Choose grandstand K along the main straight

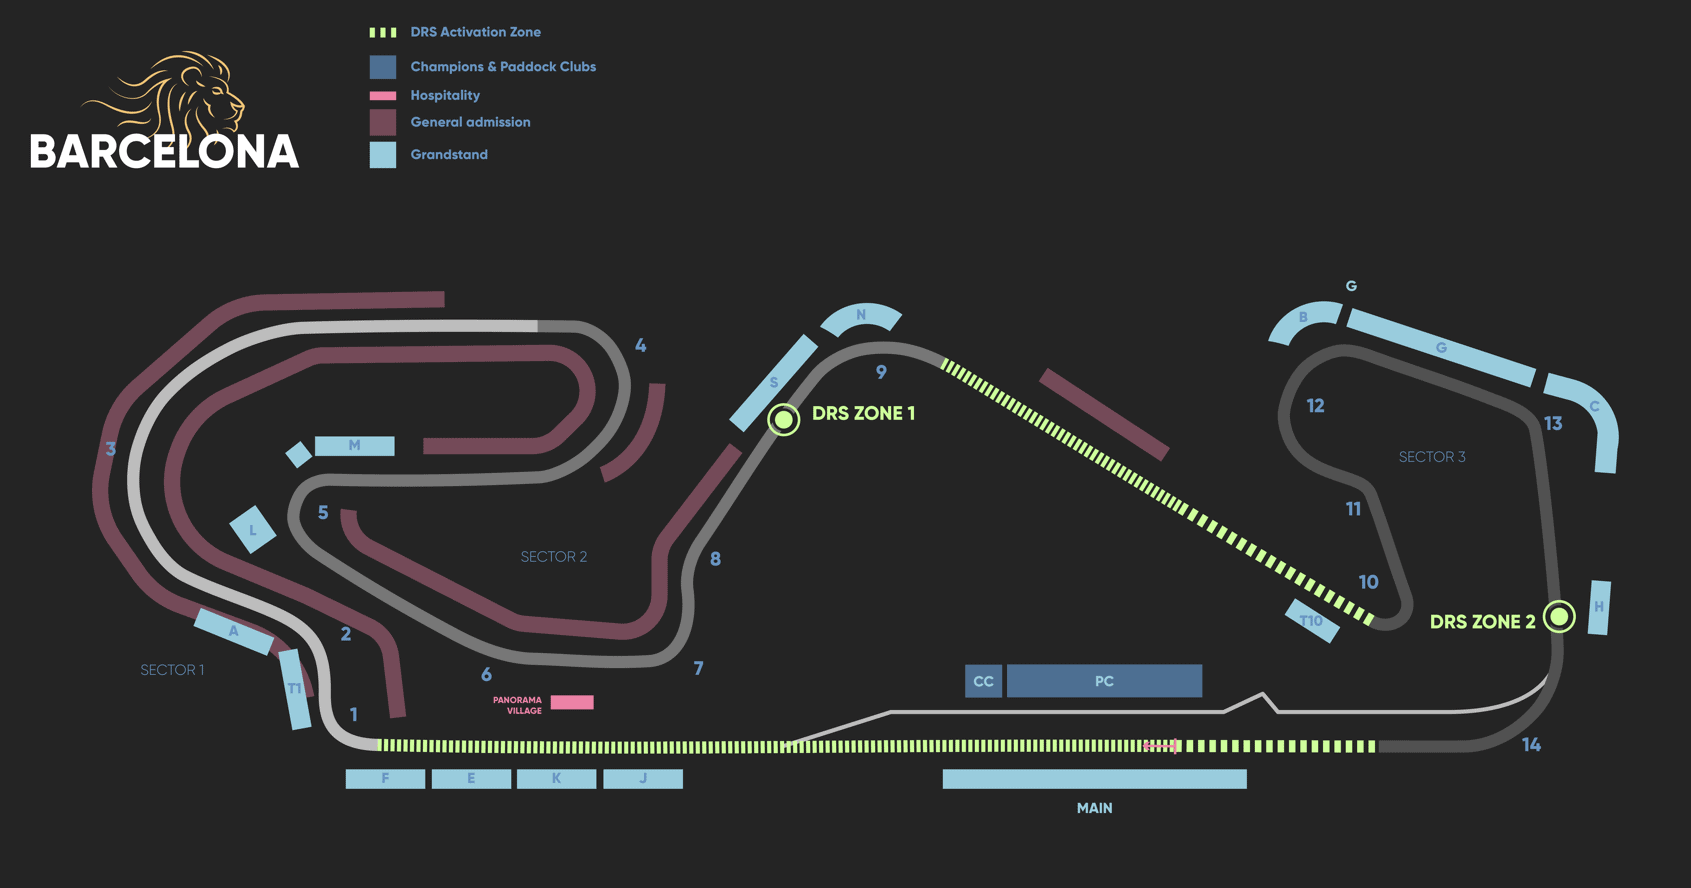pyautogui.click(x=556, y=779)
